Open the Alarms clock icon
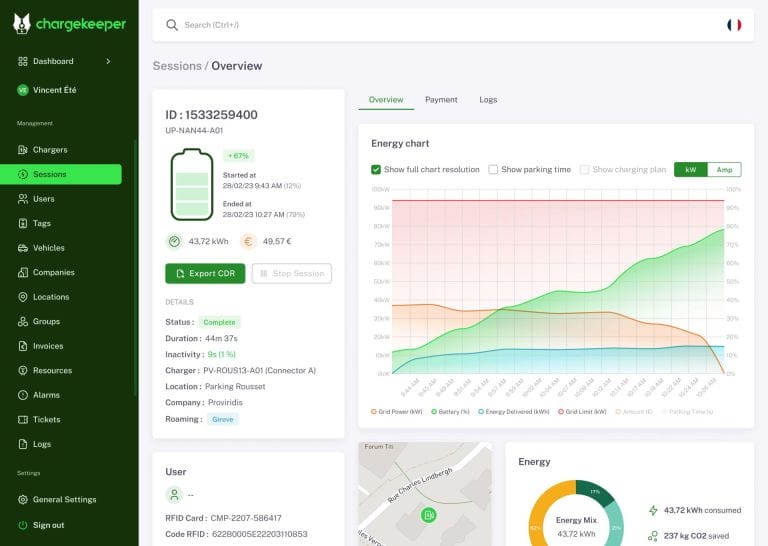The image size is (768, 546). (x=23, y=395)
